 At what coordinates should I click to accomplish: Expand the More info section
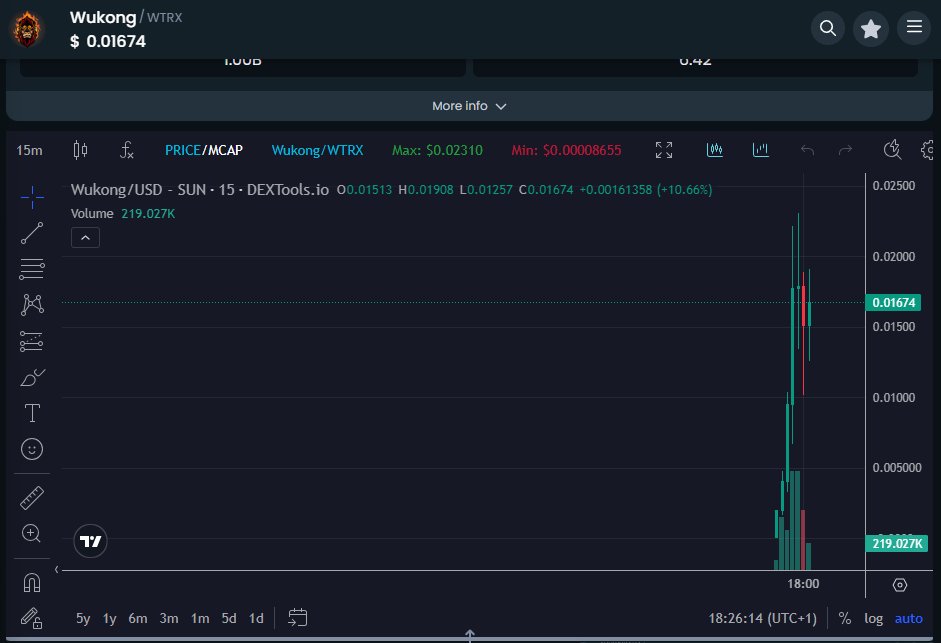(469, 106)
